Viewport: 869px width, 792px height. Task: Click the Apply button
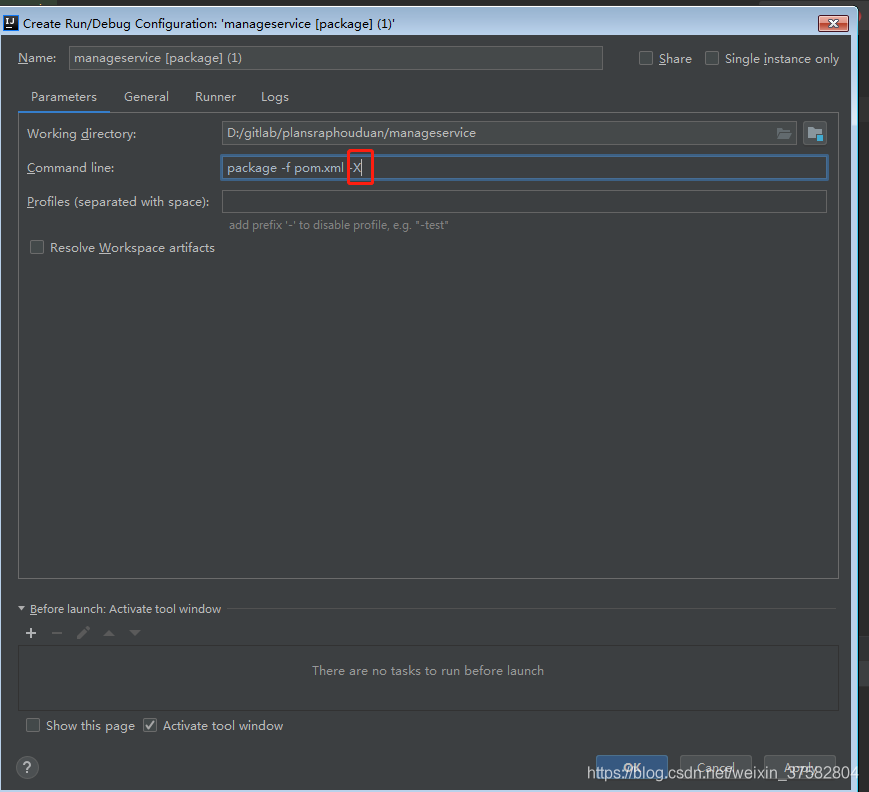coord(800,768)
